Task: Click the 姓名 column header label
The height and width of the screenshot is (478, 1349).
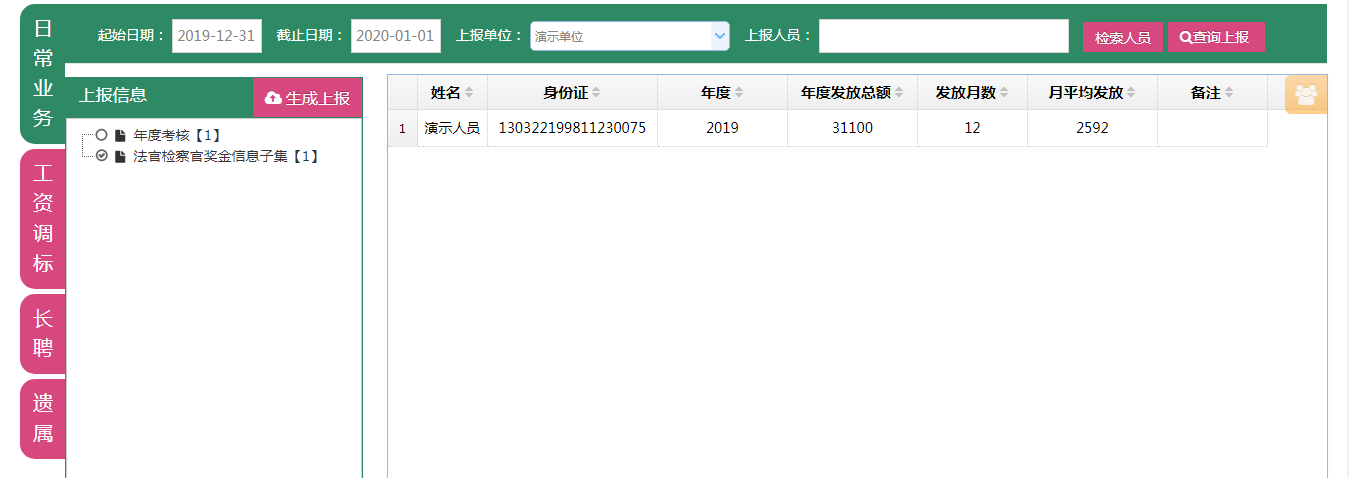Action: click(445, 93)
